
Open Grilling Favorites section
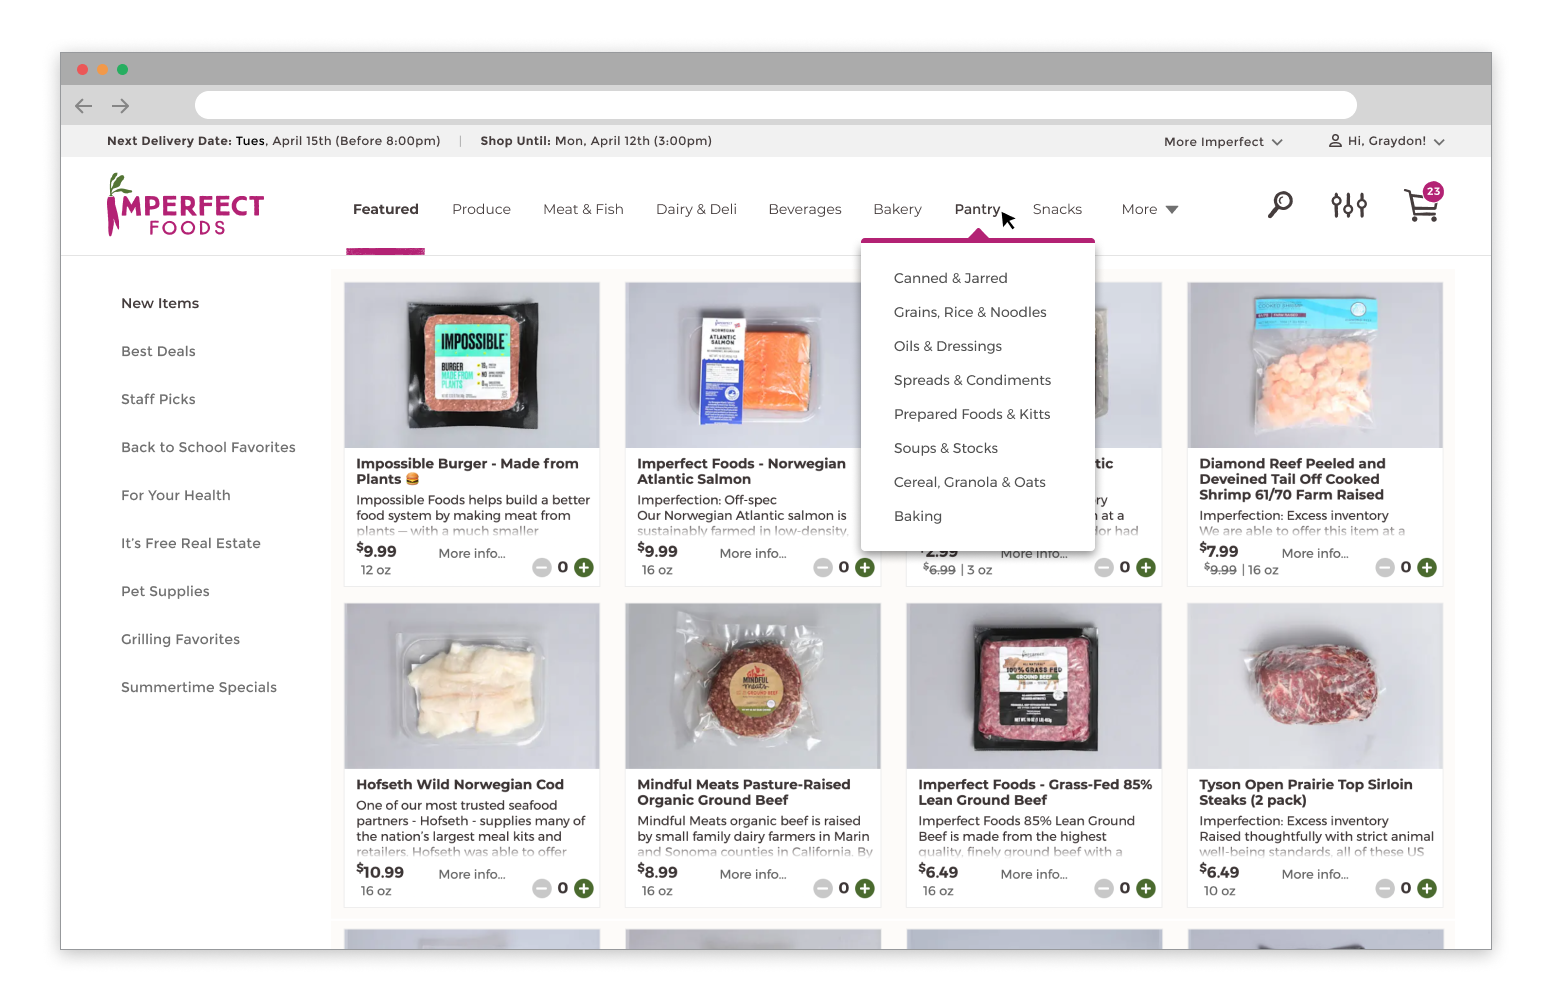180,639
